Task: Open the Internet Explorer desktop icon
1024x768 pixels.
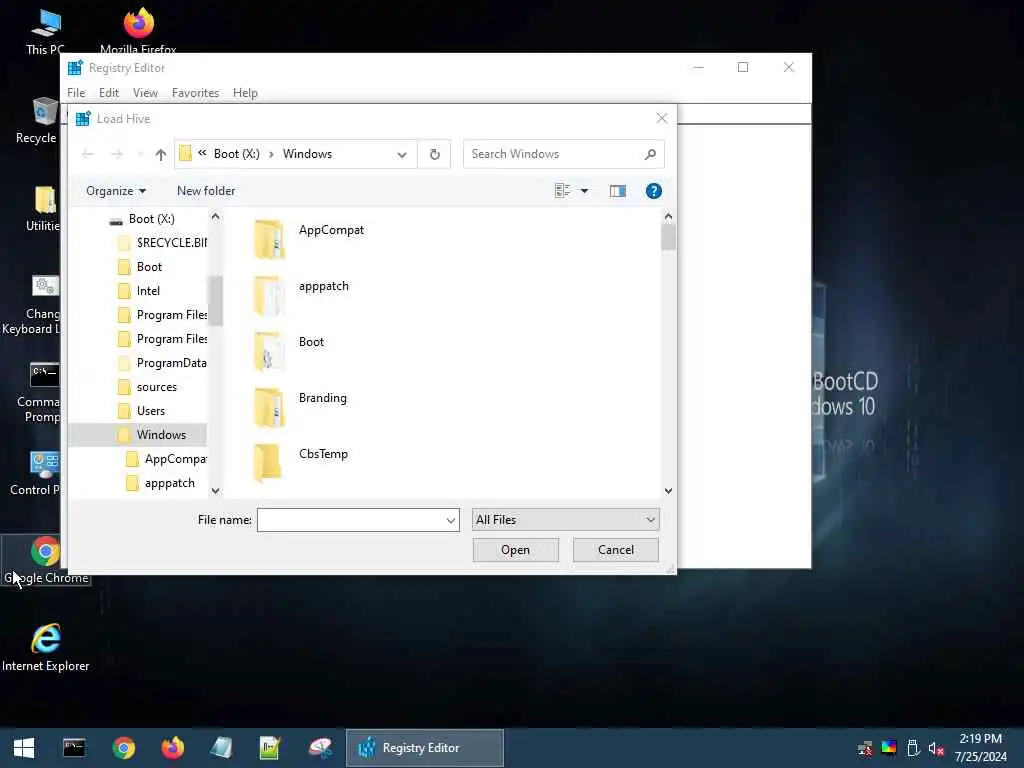Action: tap(46, 648)
